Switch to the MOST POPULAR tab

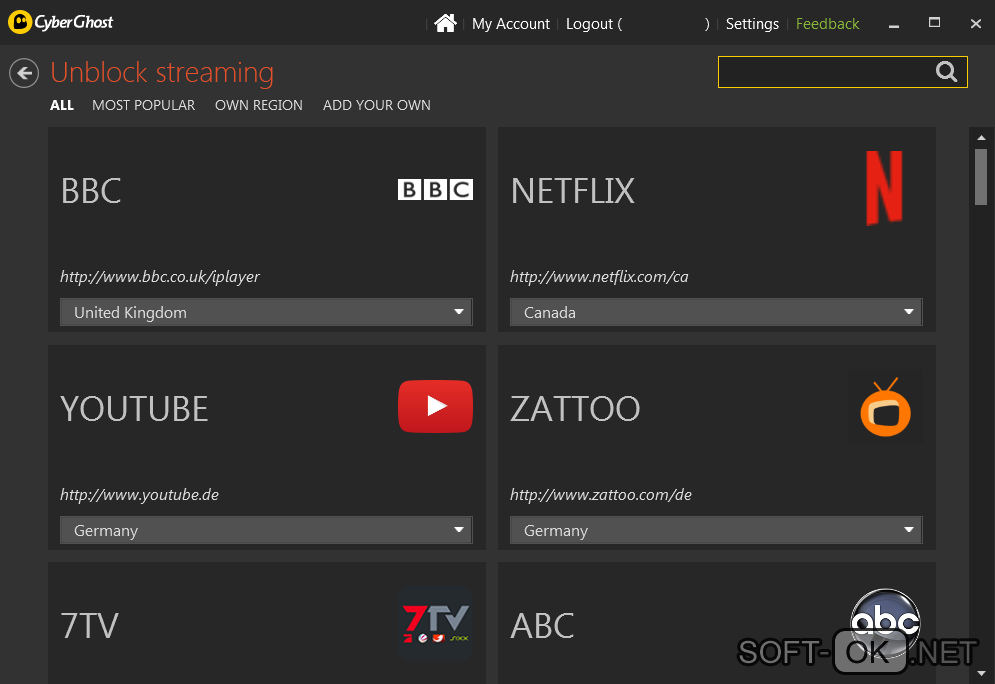(143, 105)
